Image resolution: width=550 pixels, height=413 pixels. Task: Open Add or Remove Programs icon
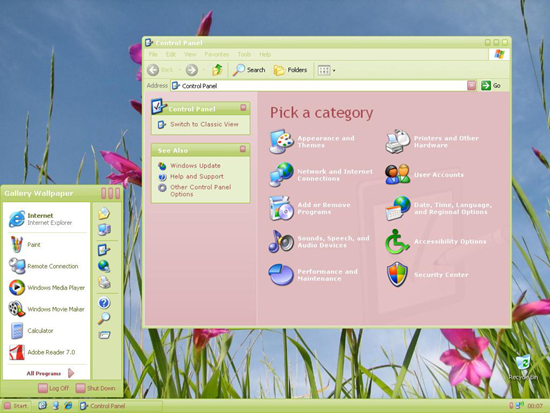tap(281, 208)
